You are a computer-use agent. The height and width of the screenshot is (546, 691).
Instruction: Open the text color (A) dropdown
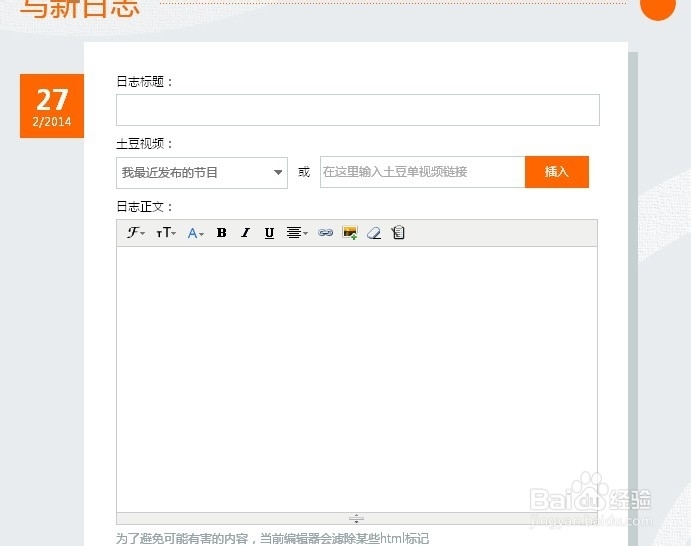pos(196,233)
